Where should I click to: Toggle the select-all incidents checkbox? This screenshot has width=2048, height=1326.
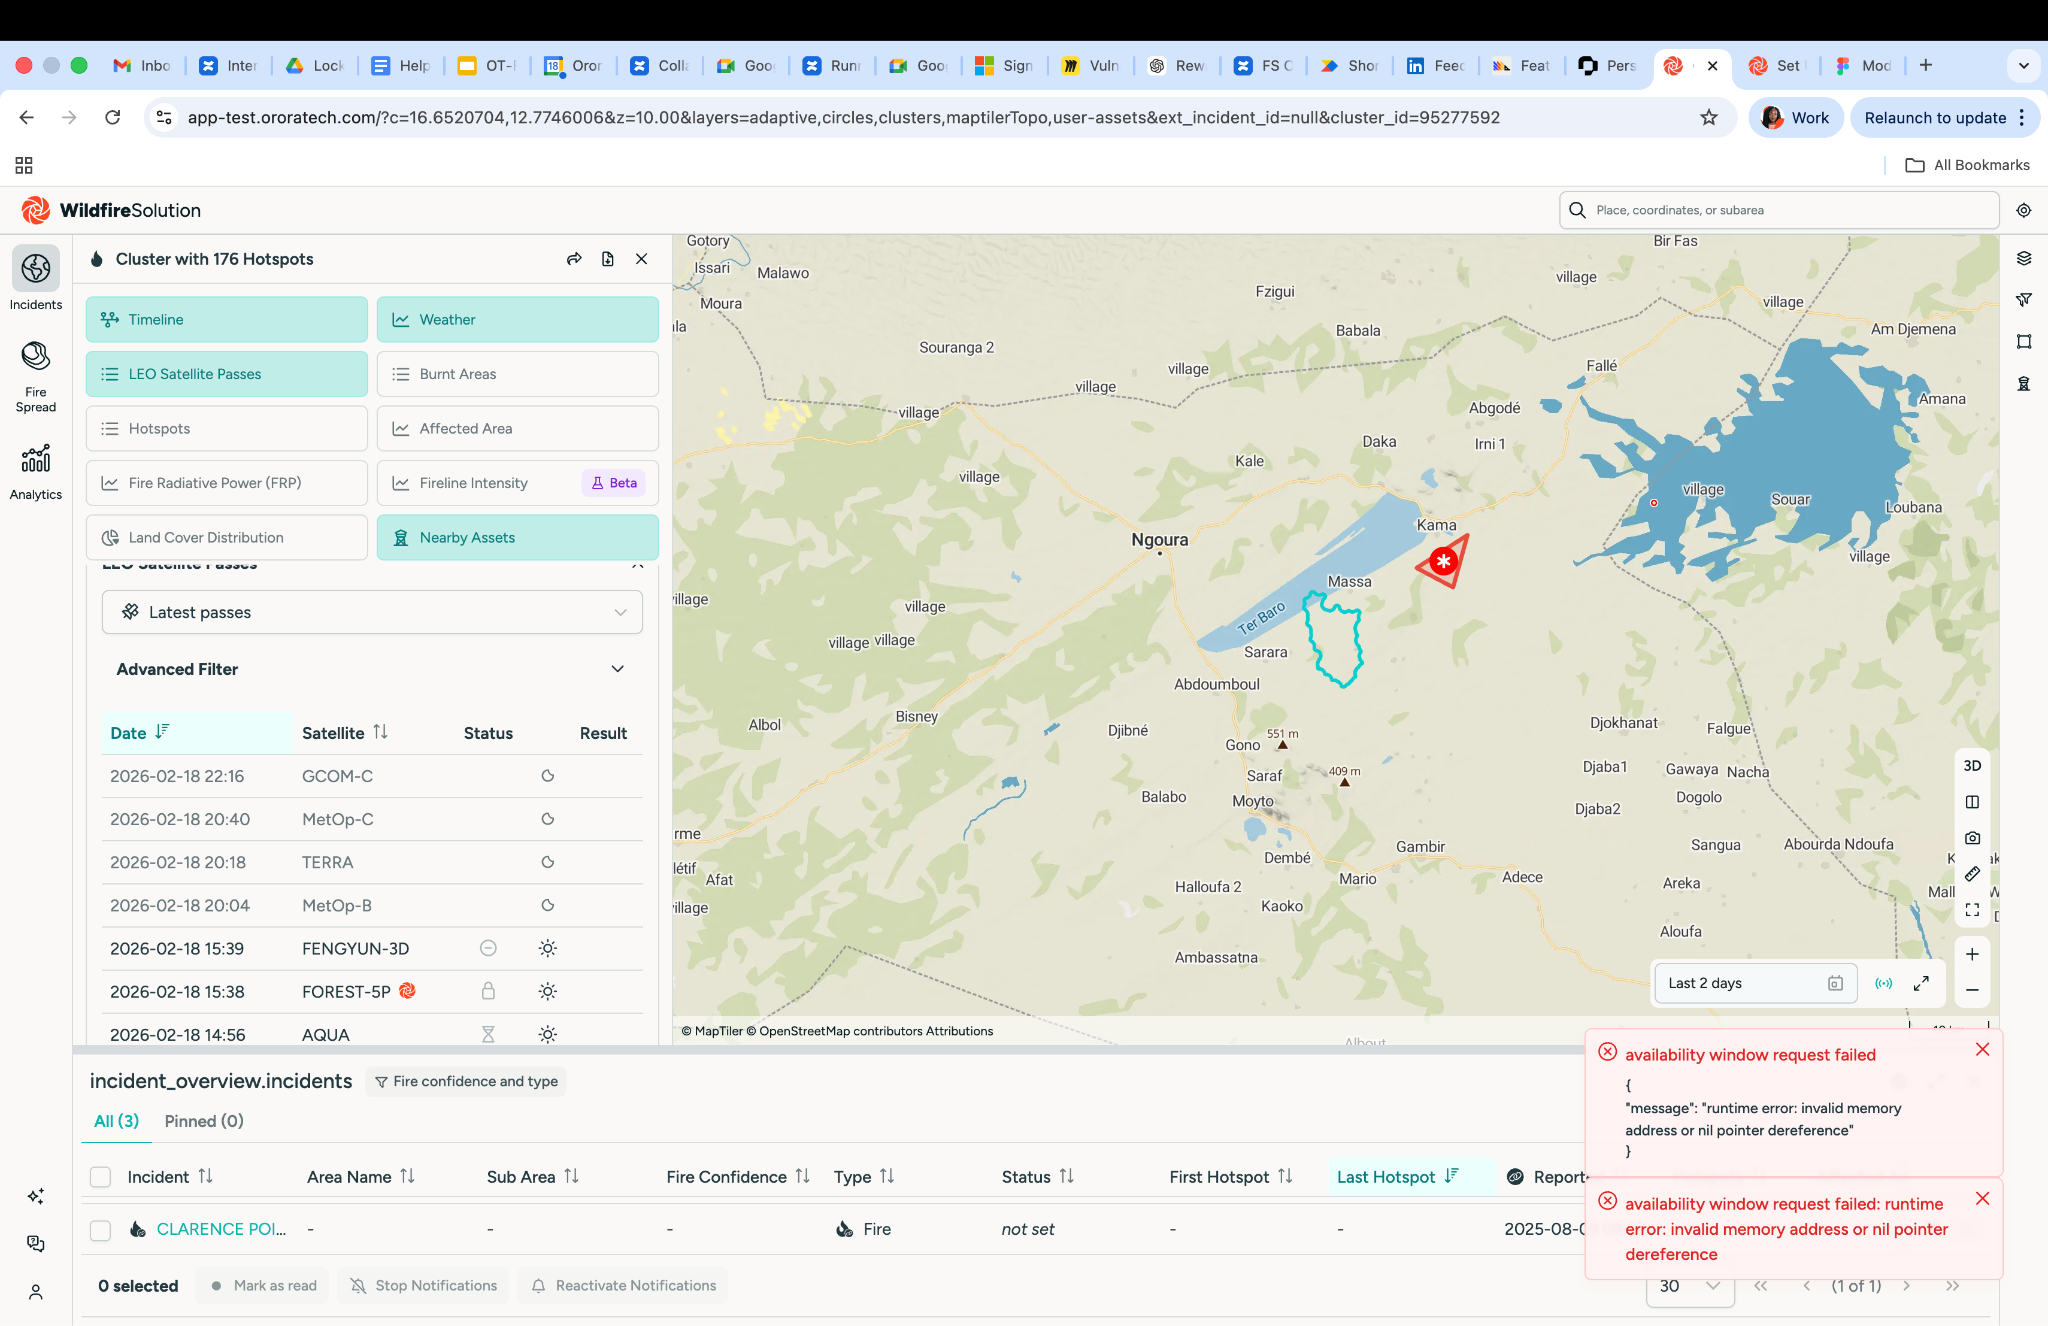tap(101, 1177)
